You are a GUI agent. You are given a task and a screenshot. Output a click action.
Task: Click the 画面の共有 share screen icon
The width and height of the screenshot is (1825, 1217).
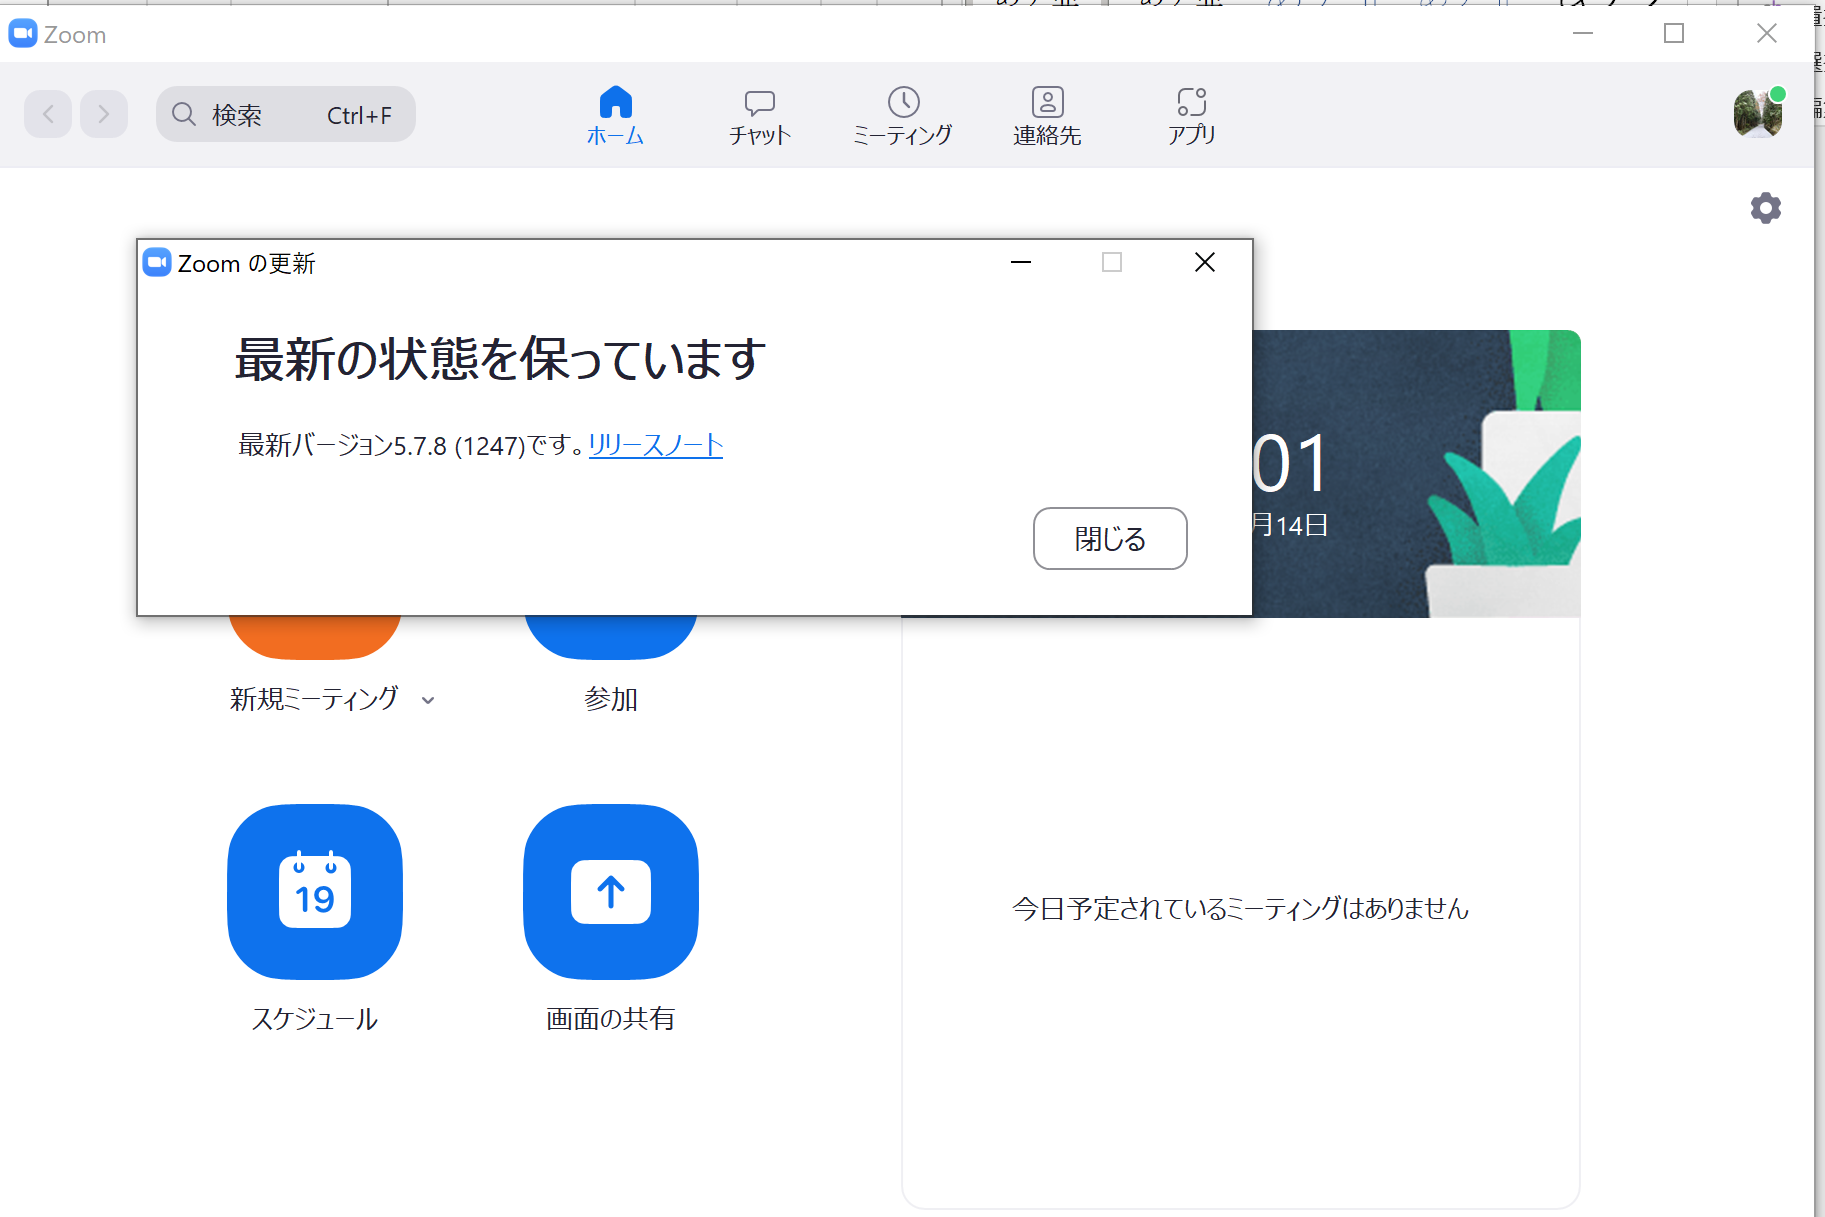point(611,891)
